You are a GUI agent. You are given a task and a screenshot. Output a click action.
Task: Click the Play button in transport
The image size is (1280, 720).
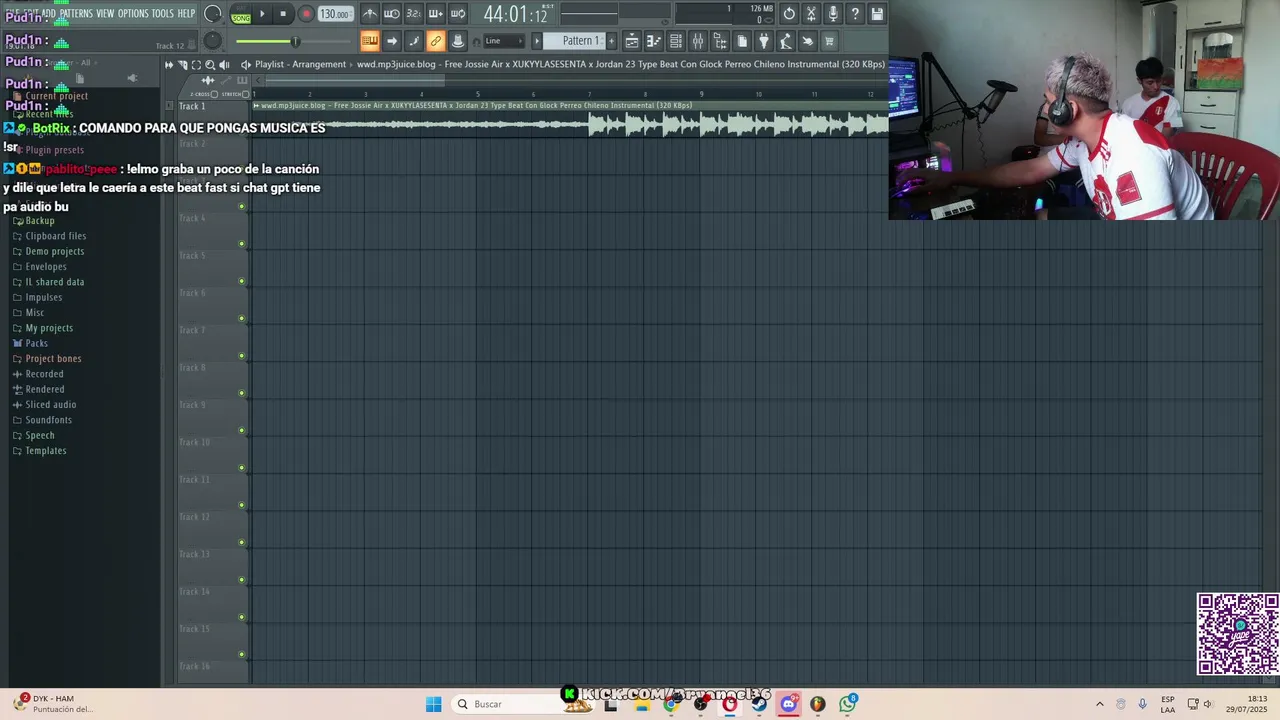pyautogui.click(x=262, y=14)
